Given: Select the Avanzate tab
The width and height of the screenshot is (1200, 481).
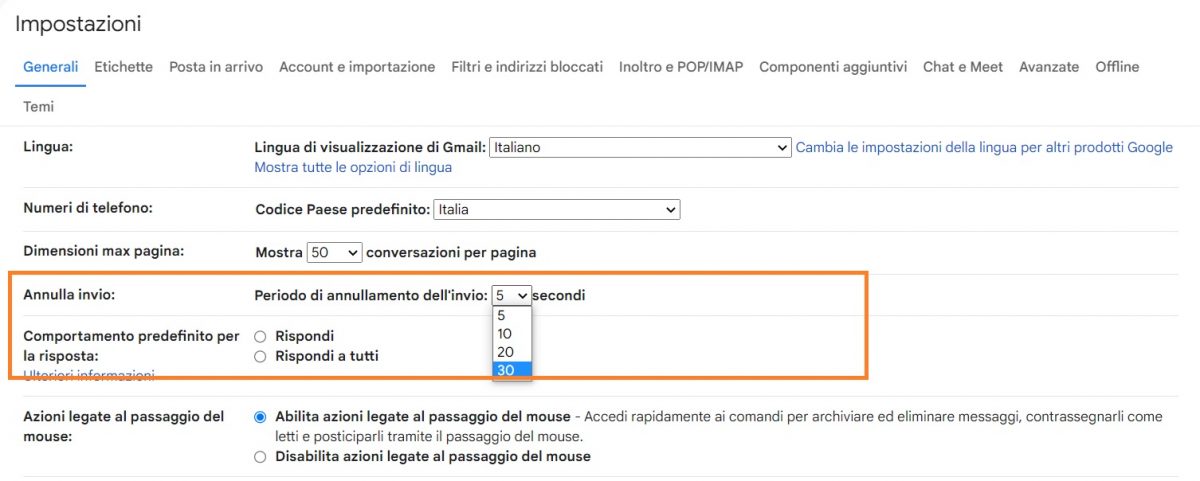Looking at the screenshot, I should (x=1049, y=67).
